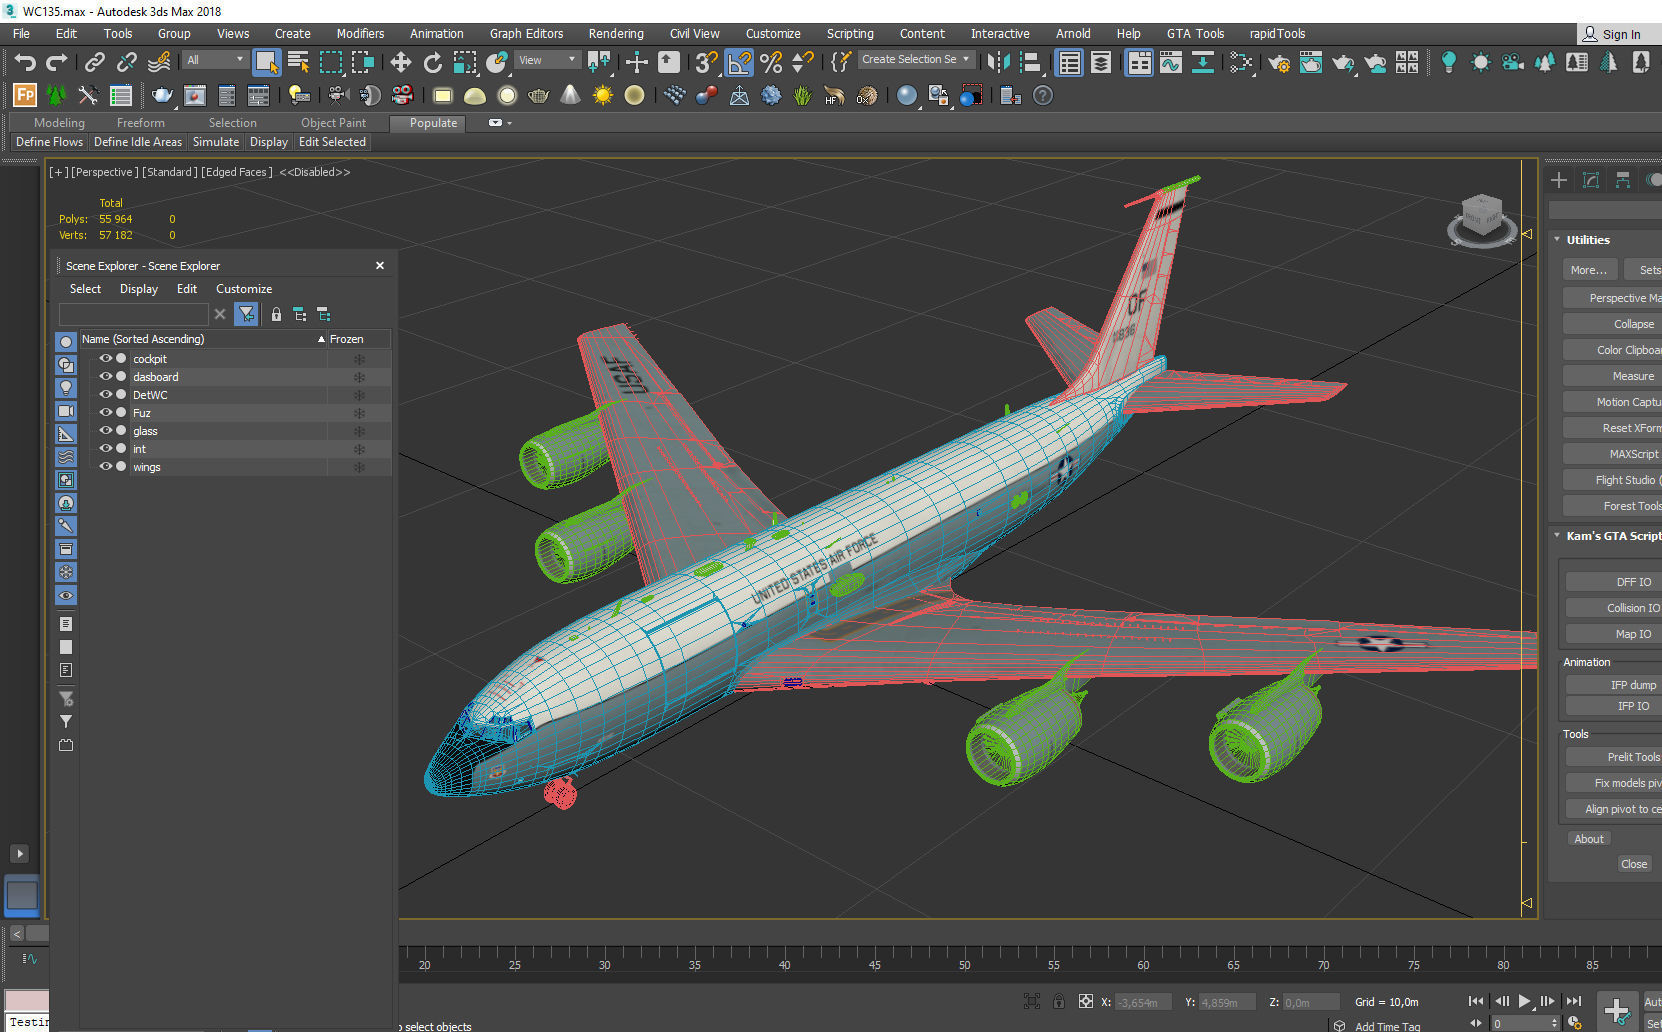Click the Name column sort arrow
The width and height of the screenshot is (1662, 1032).
pyautogui.click(x=321, y=339)
